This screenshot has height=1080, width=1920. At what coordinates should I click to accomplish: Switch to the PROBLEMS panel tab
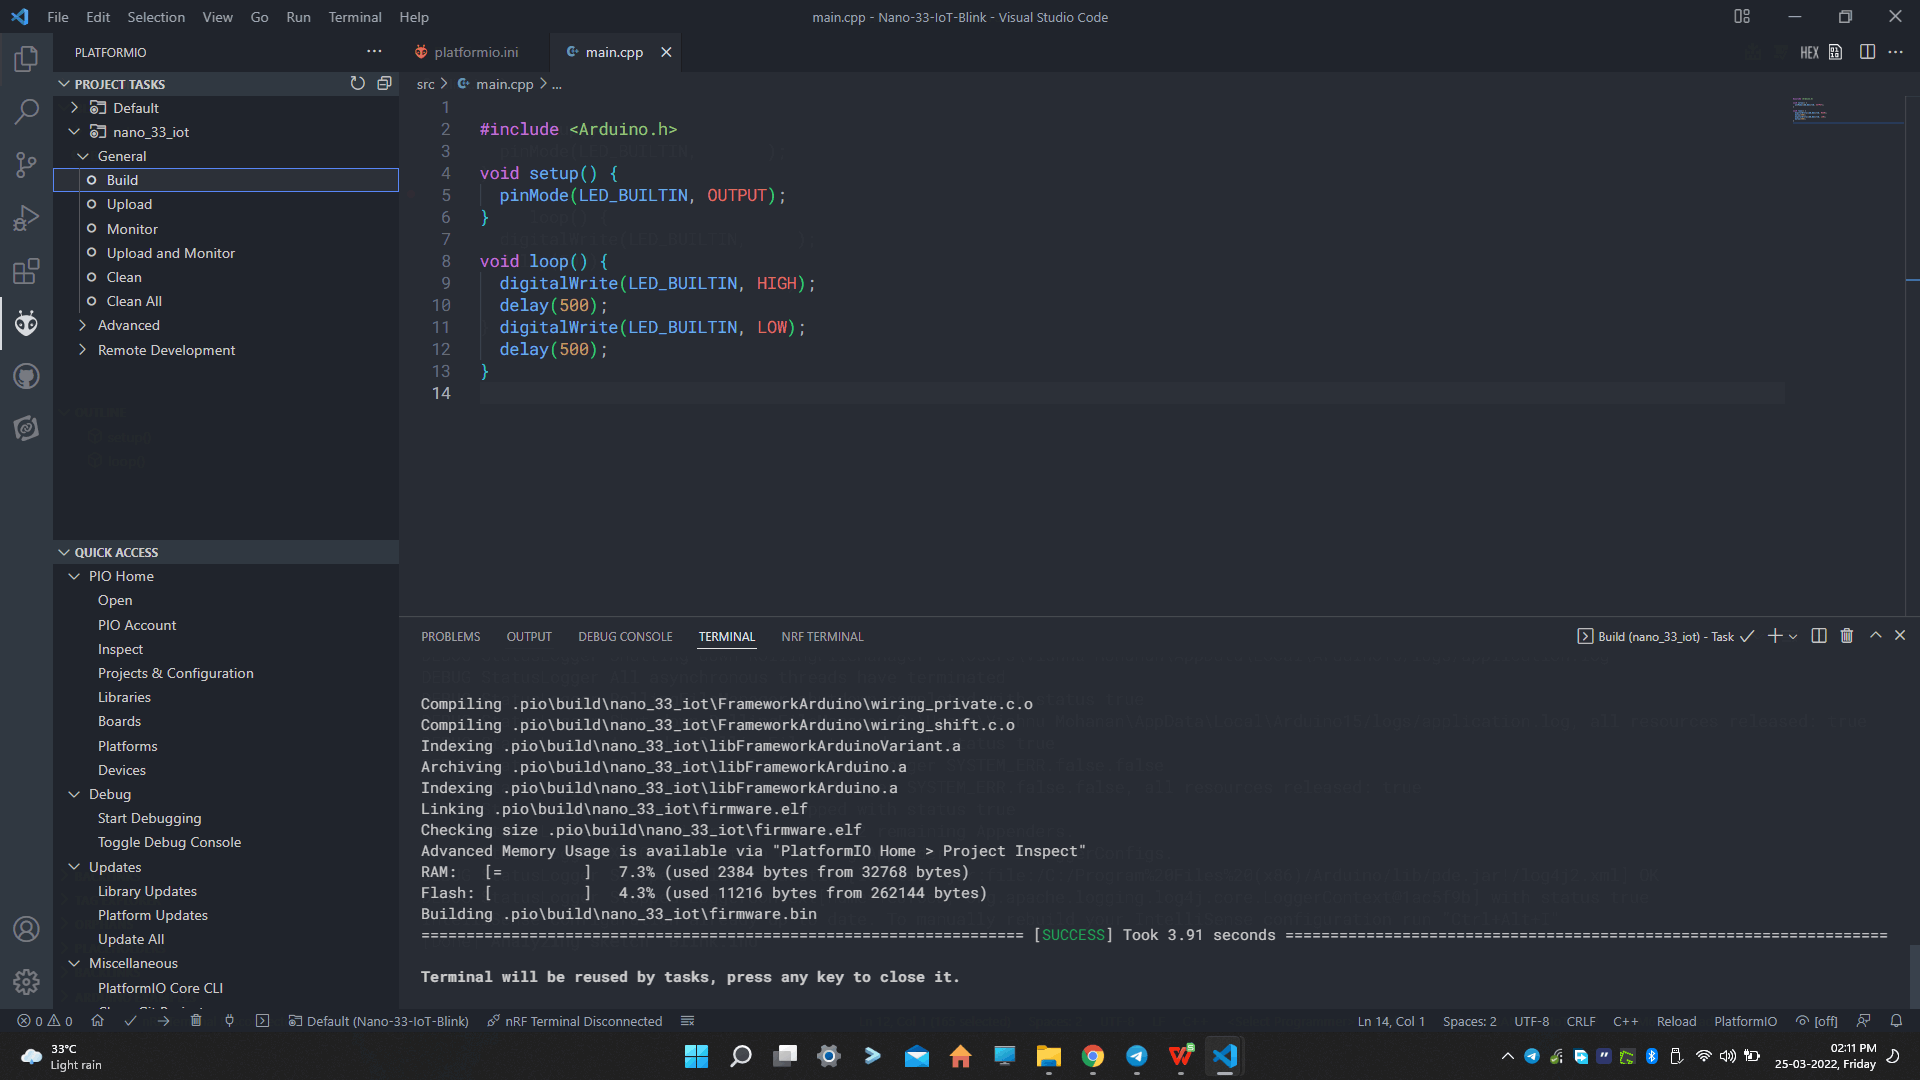point(450,637)
